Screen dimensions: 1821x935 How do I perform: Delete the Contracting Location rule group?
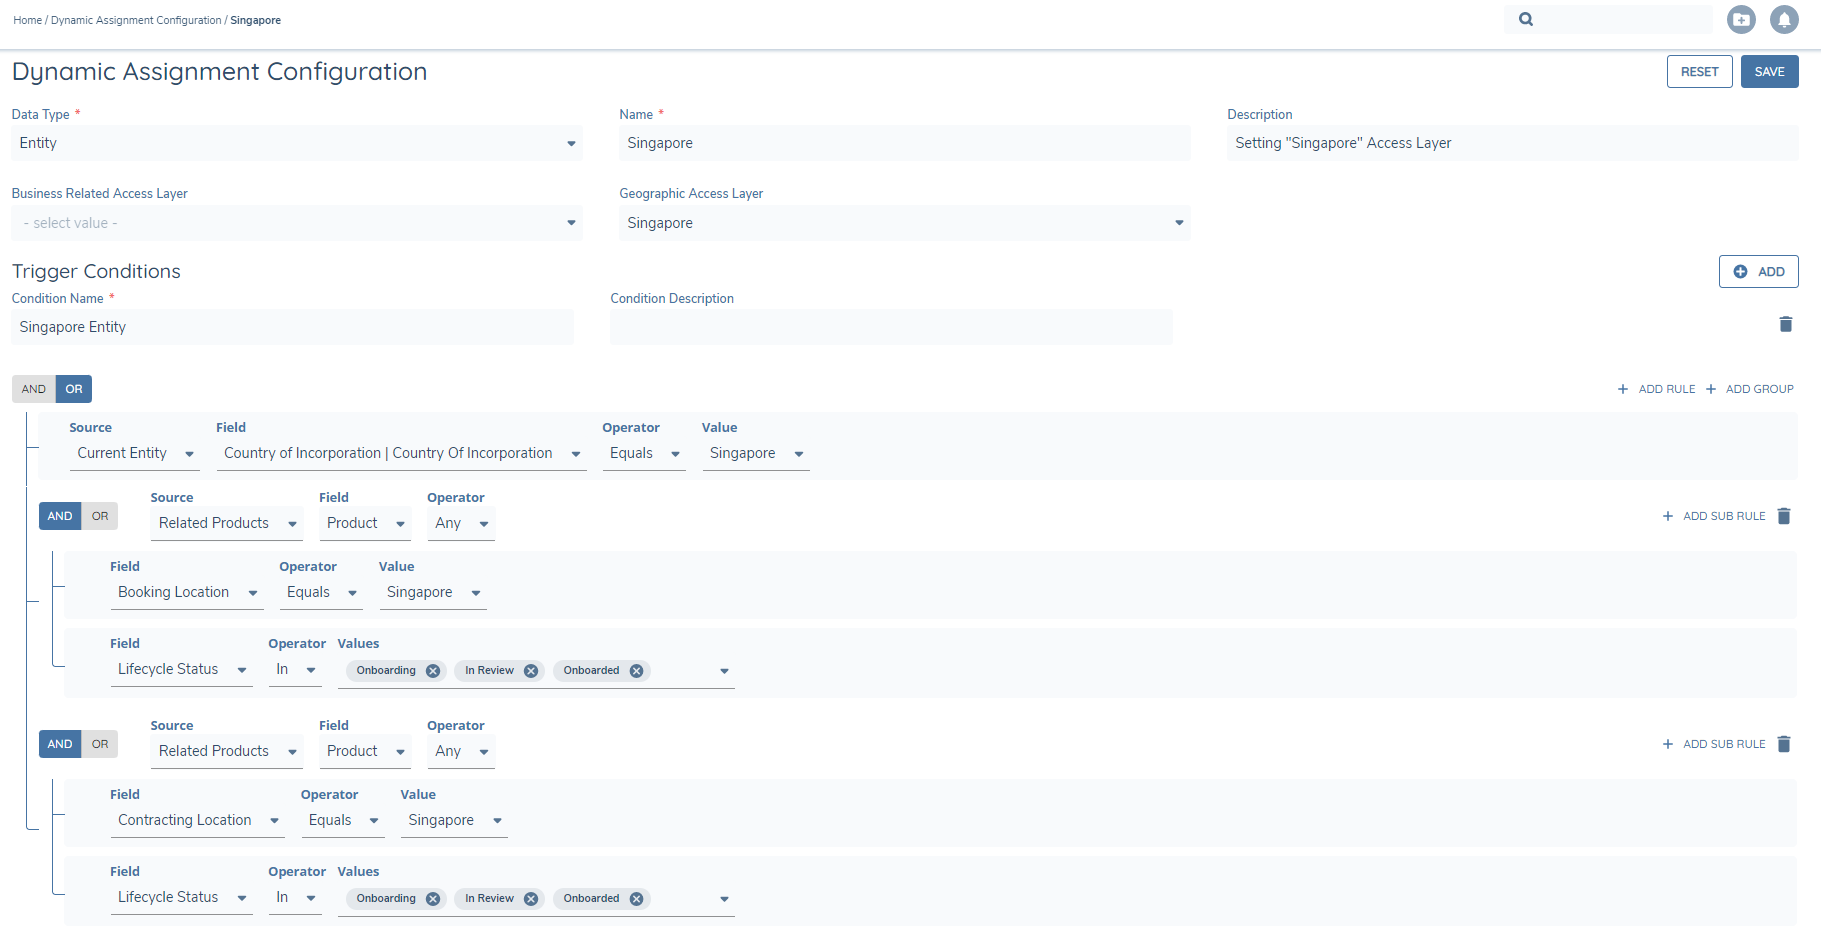[x=1783, y=744]
